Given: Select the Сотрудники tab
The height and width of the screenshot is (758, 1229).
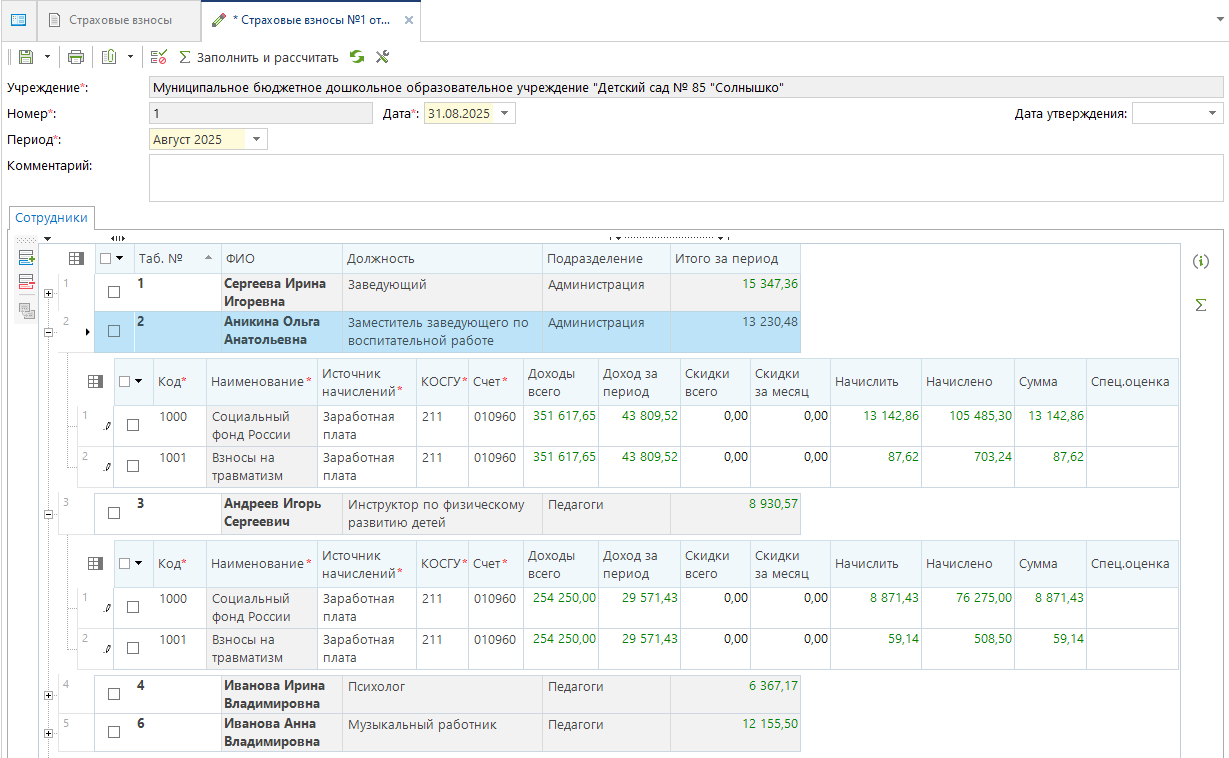Looking at the screenshot, I should click(x=51, y=218).
